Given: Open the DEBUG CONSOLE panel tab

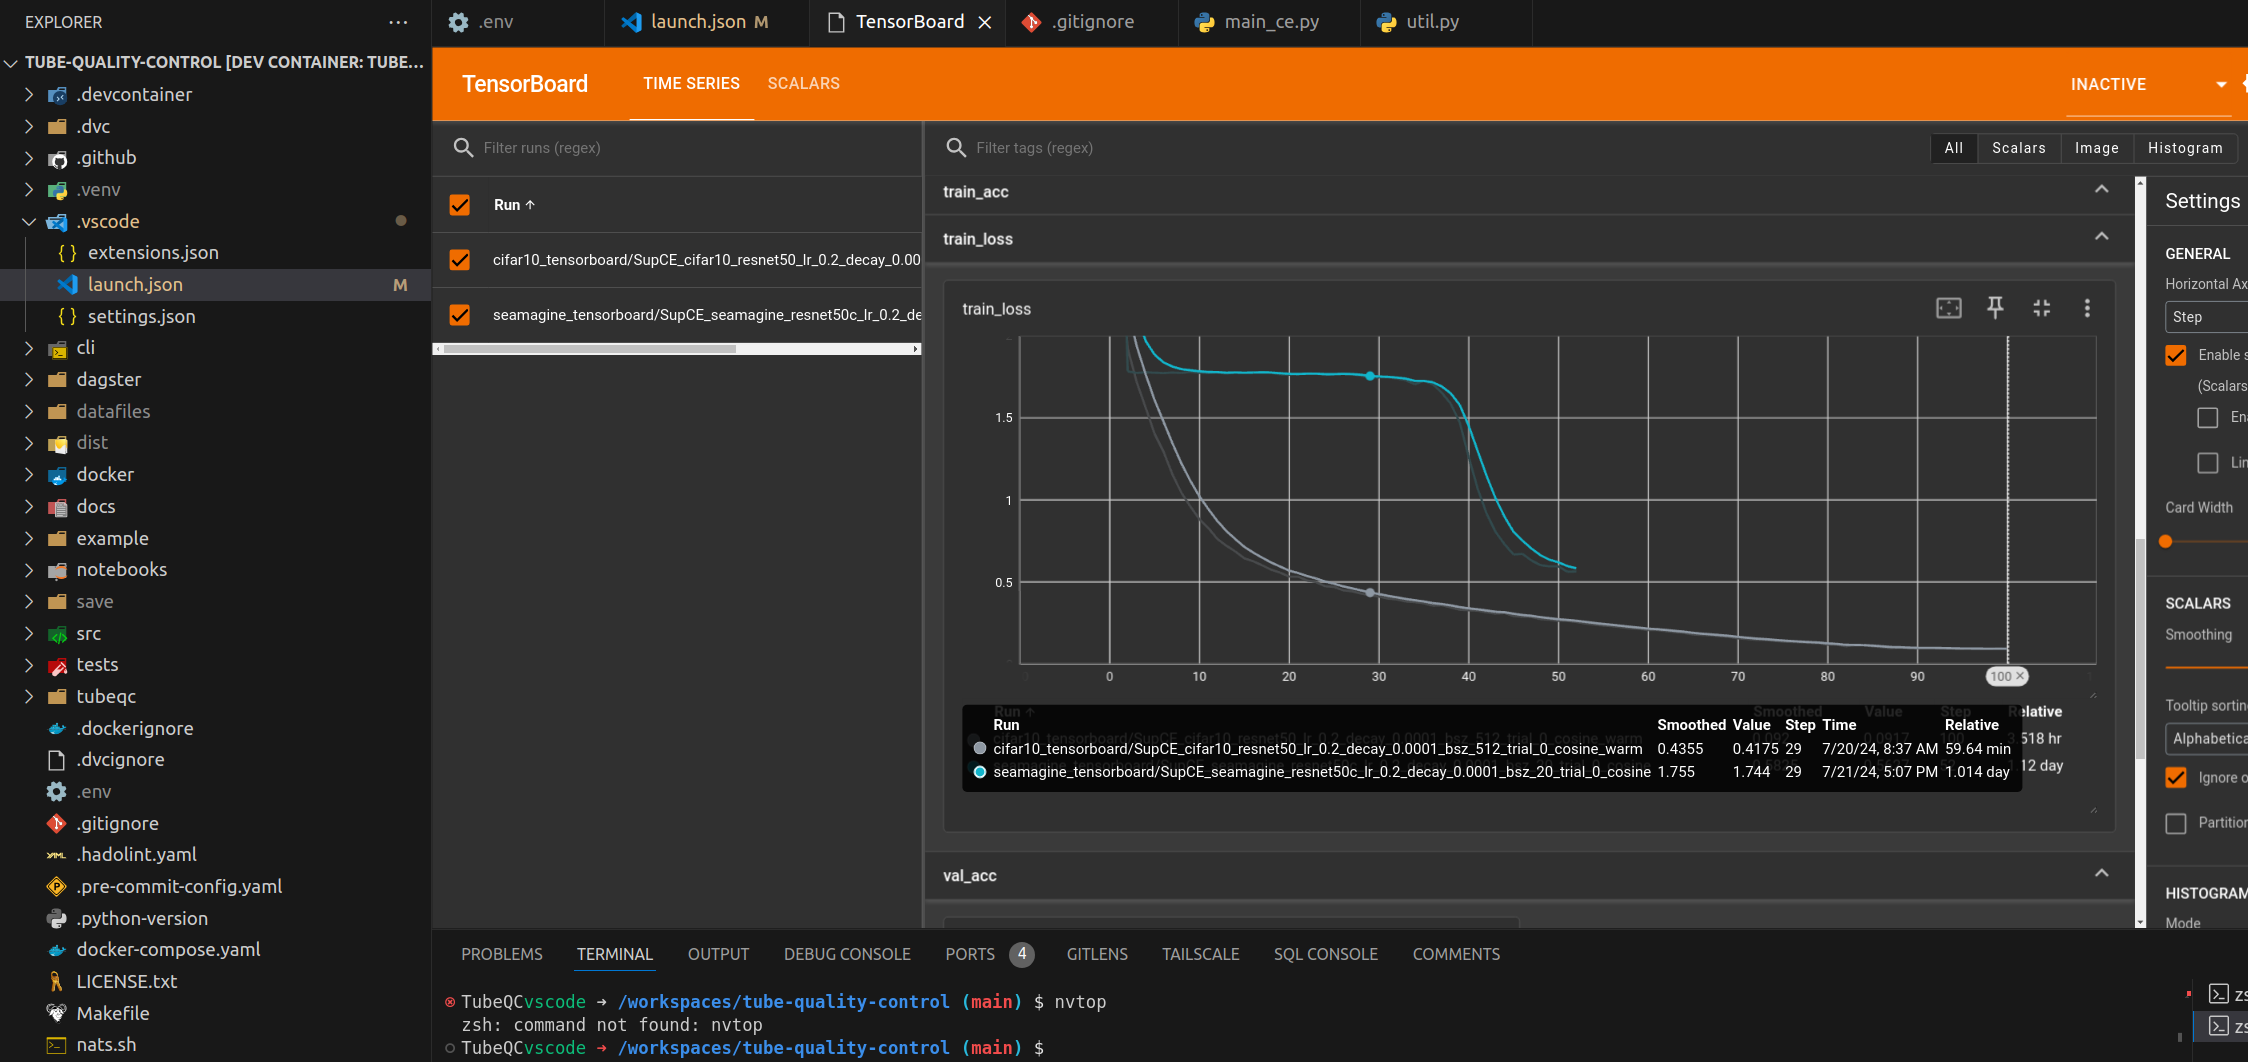Looking at the screenshot, I should pyautogui.click(x=846, y=954).
